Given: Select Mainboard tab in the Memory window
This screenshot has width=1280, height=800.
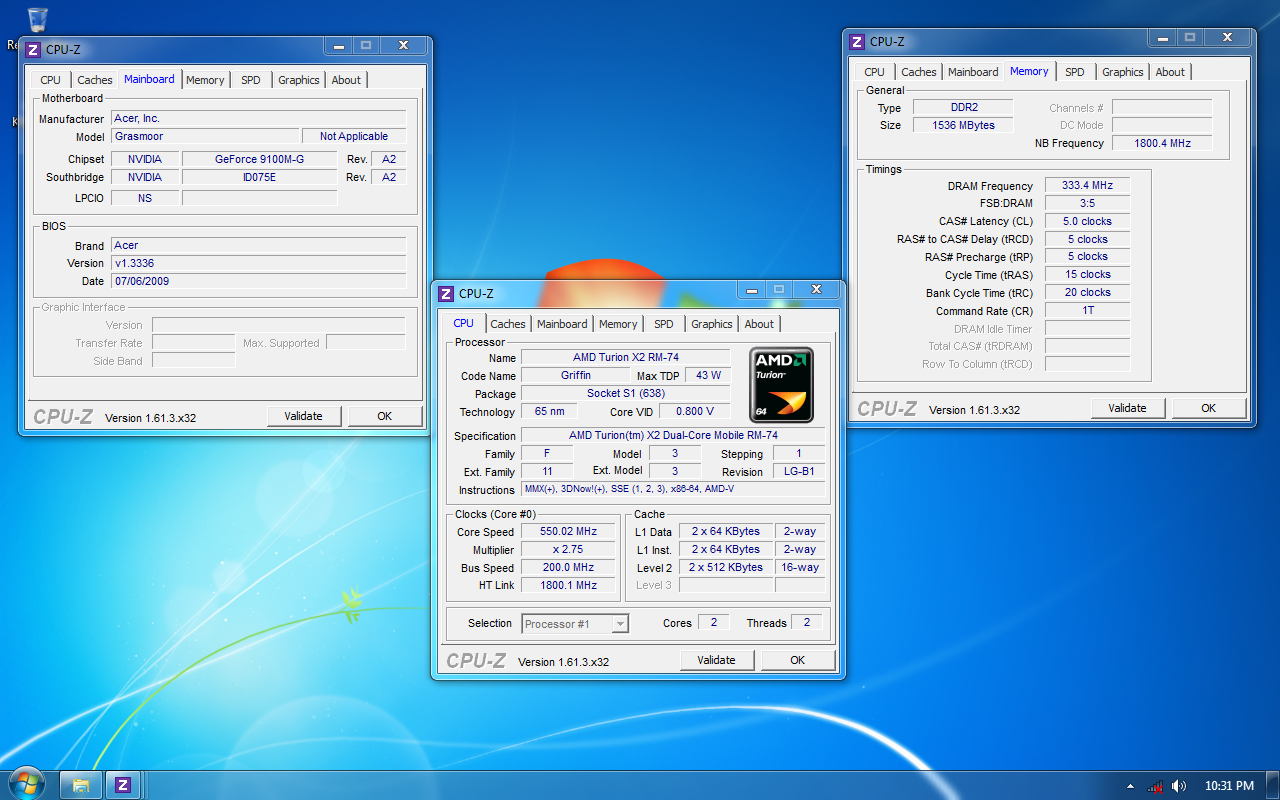Looking at the screenshot, I should (x=973, y=72).
